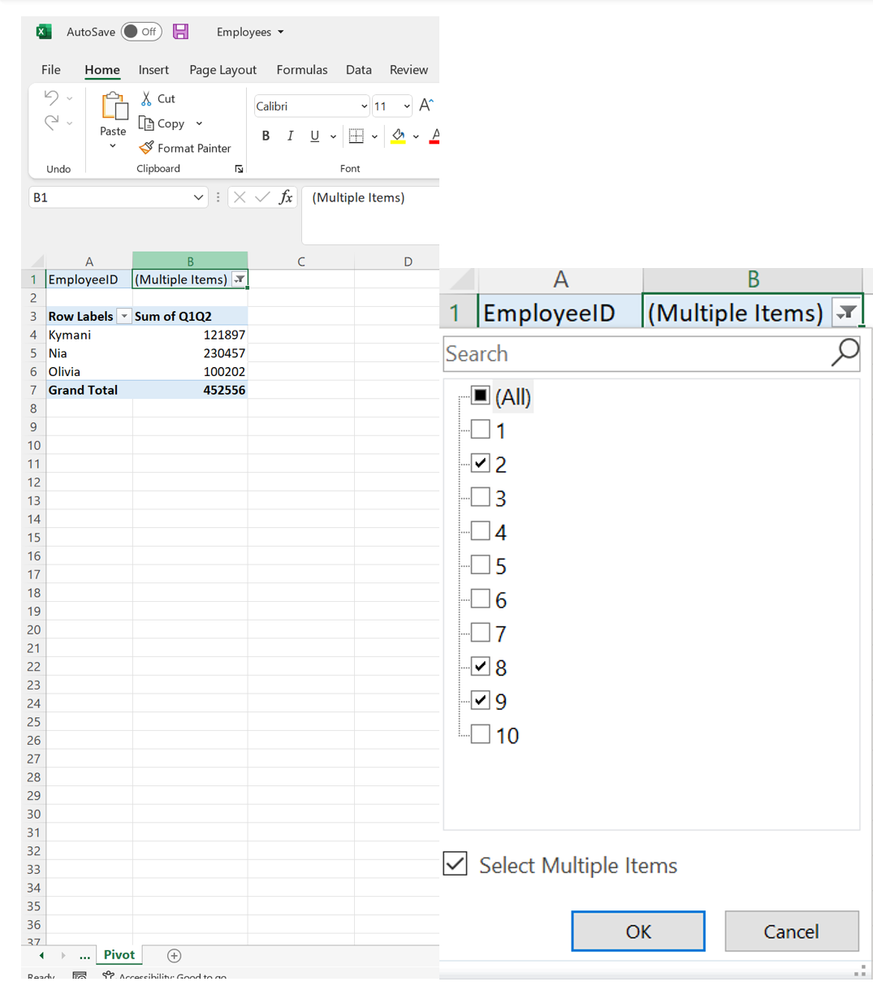This screenshot has height=999, width=873.
Task: Click the yellow fill color button
Action: coord(398,136)
